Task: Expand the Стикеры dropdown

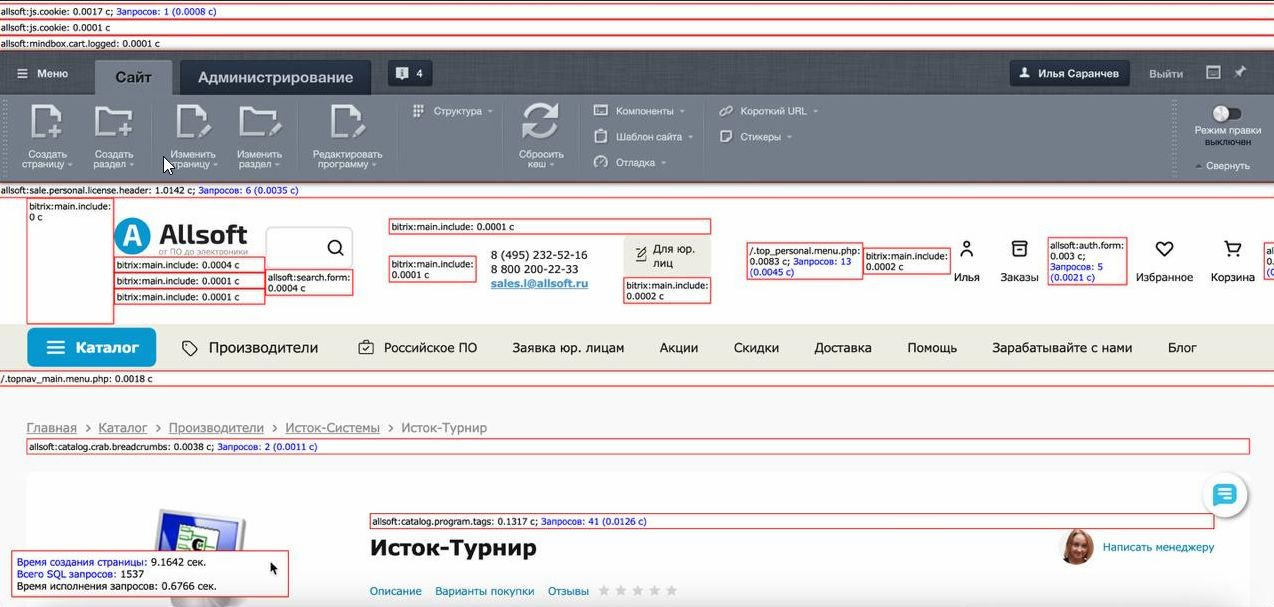Action: (757, 137)
